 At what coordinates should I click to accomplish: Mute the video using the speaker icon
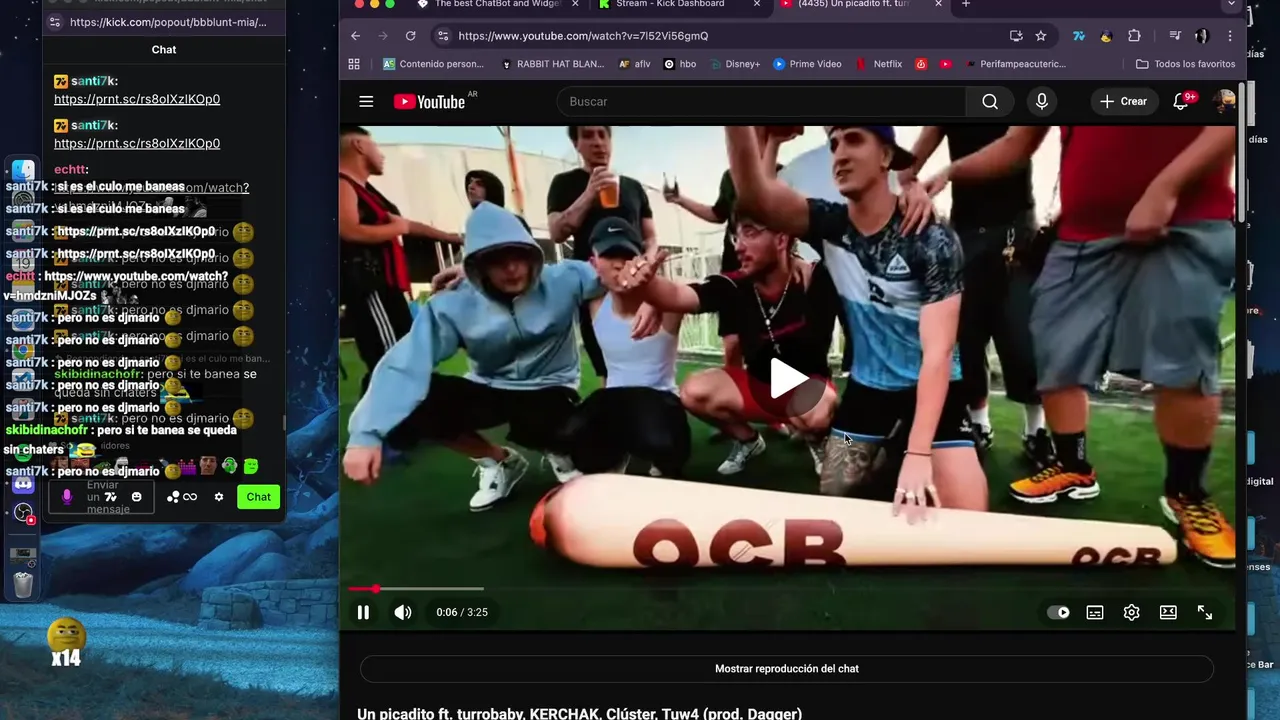point(402,612)
